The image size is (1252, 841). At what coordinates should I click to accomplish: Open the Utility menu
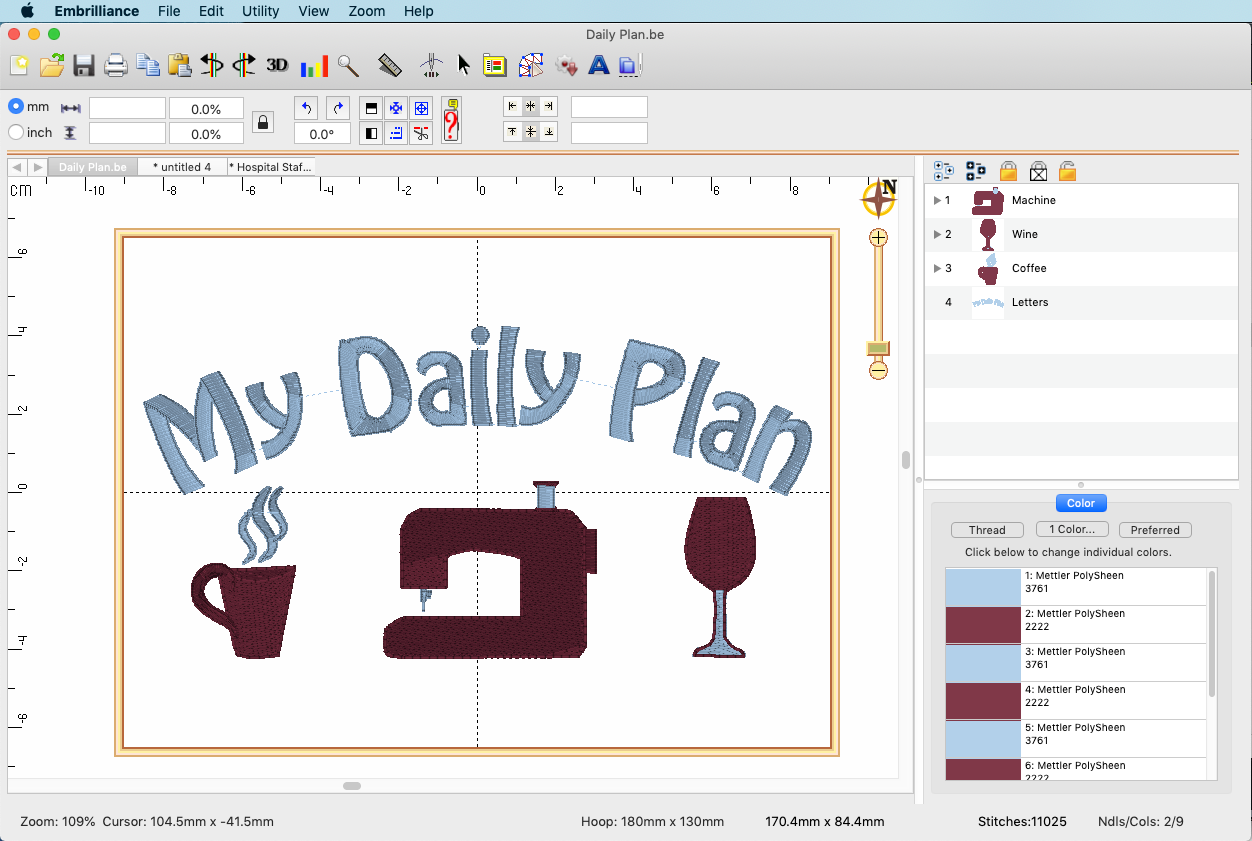pyautogui.click(x=260, y=11)
